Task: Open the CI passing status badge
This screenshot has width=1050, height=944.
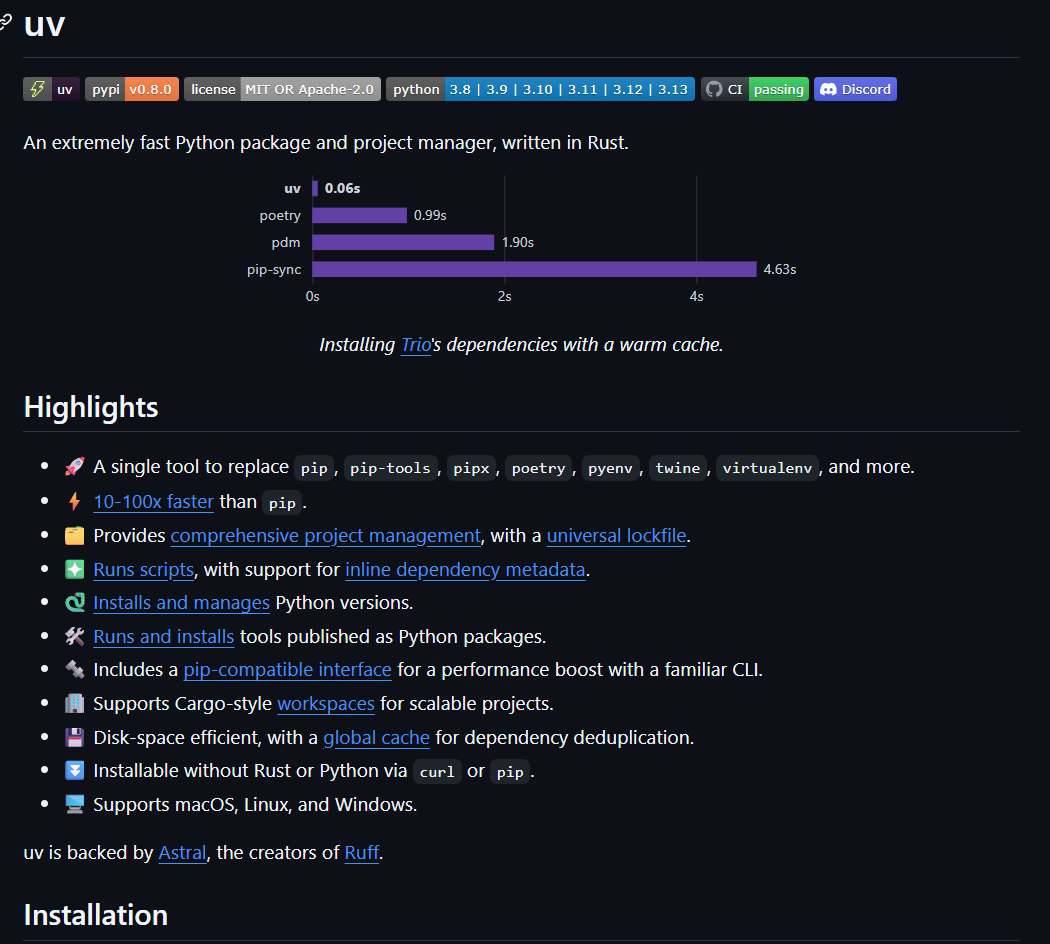Action: coord(755,89)
